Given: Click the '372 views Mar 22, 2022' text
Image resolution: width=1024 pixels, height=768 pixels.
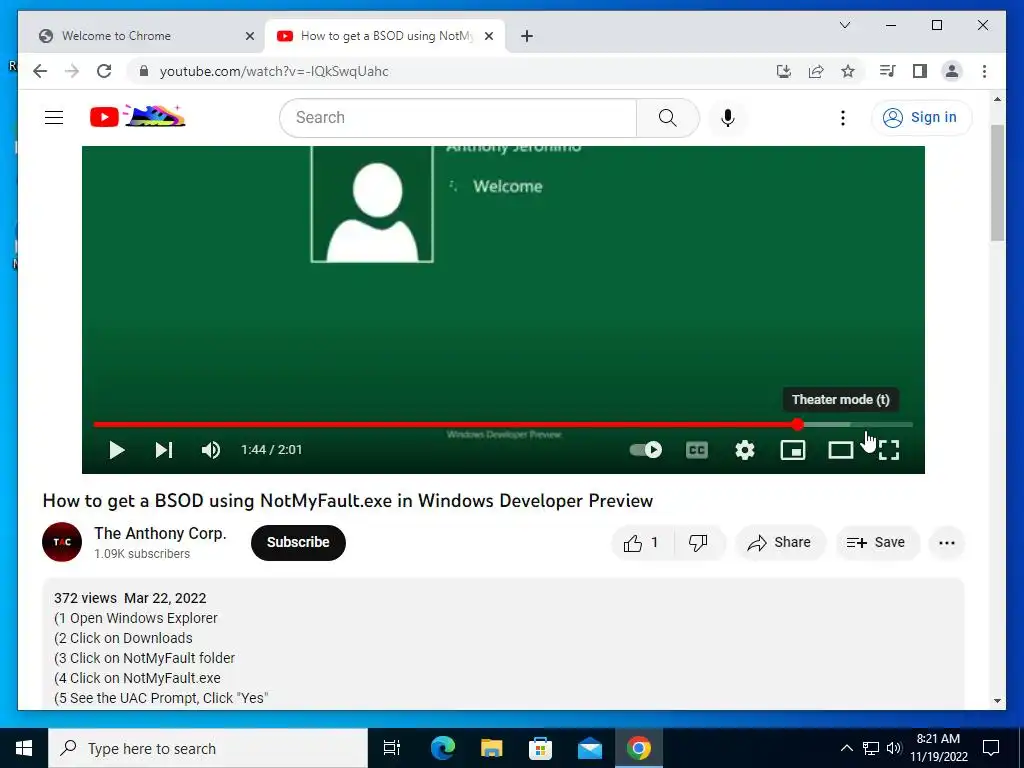Looking at the screenshot, I should click(130, 598).
